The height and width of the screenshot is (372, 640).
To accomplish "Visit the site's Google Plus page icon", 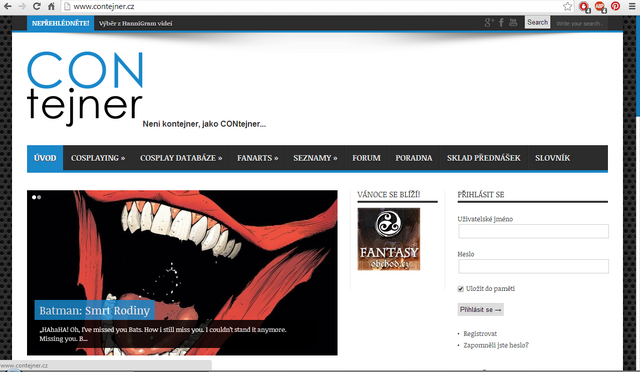I will [x=489, y=23].
